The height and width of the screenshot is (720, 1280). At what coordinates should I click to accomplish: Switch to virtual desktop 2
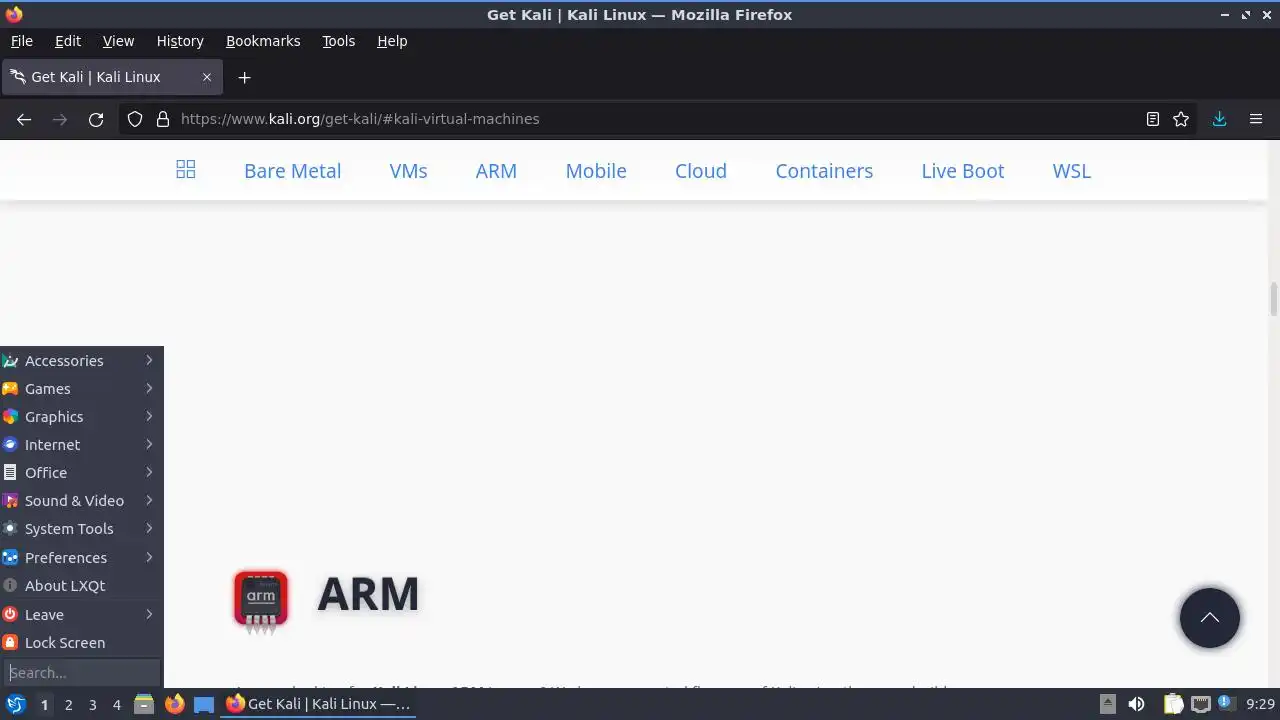(x=68, y=705)
